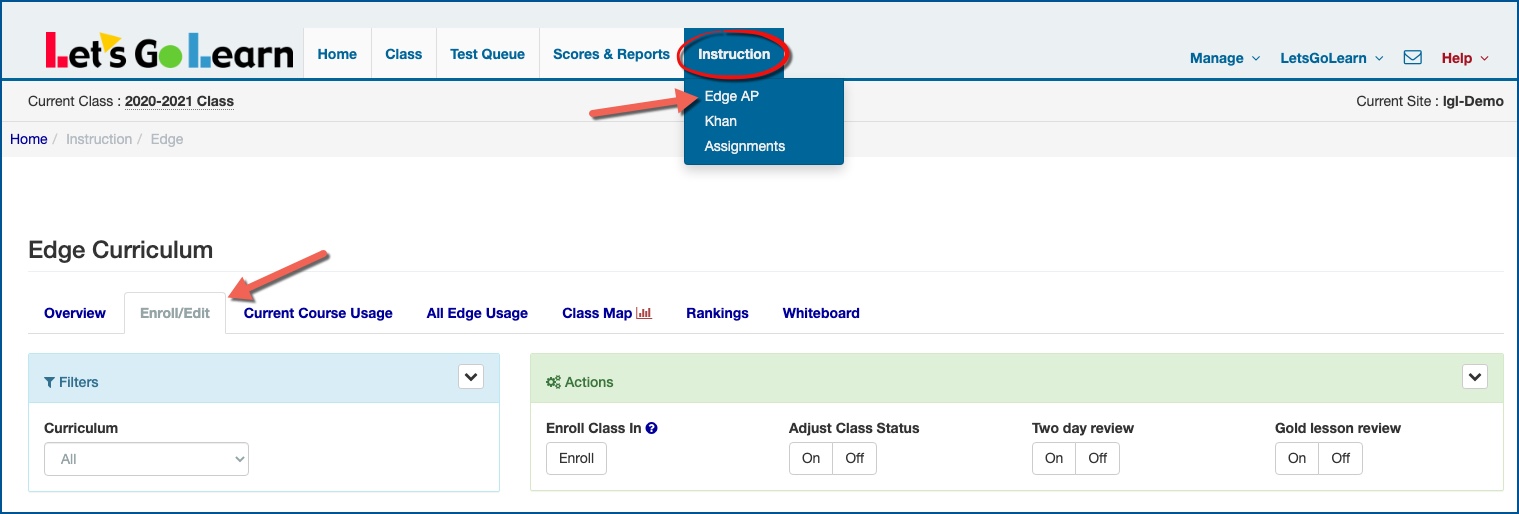
Task: Click the Edge breadcrumb
Action: [167, 139]
